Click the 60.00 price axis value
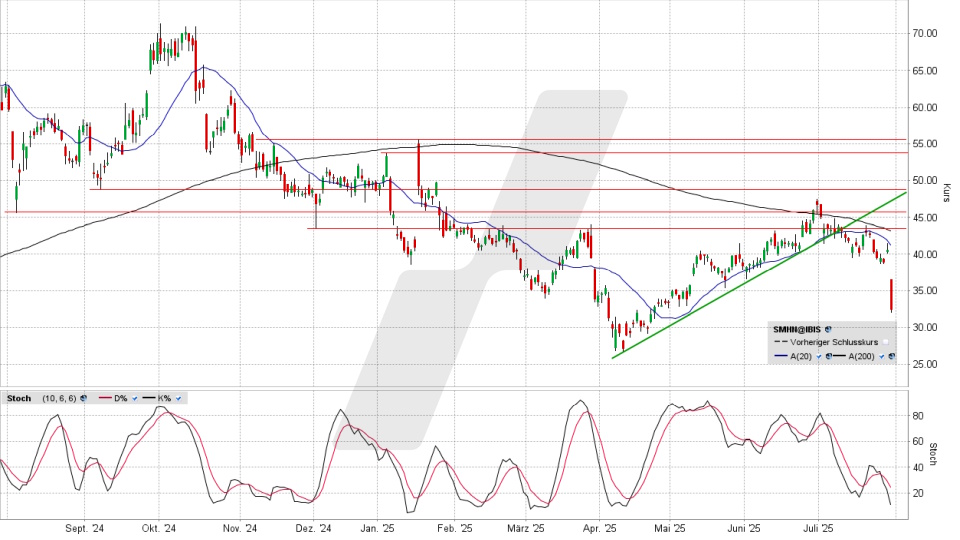This screenshot has width=960, height=540. click(x=924, y=107)
